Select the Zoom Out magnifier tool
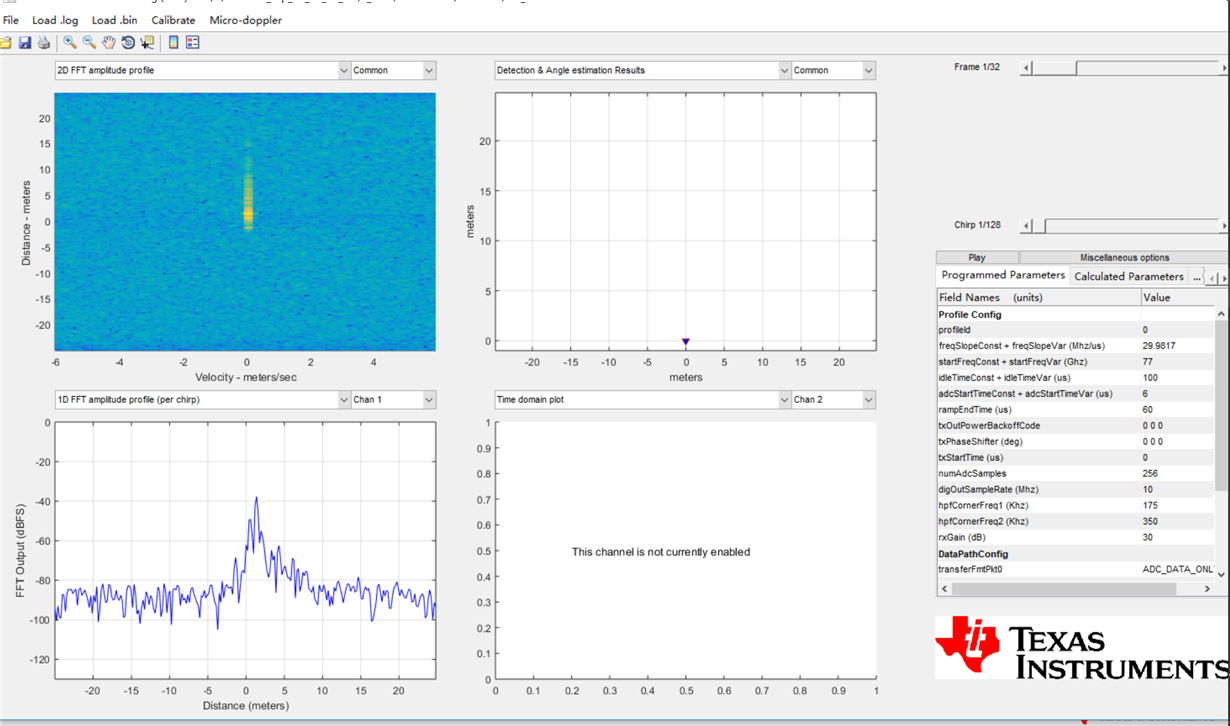This screenshot has width=1230, height=726. [x=89, y=43]
